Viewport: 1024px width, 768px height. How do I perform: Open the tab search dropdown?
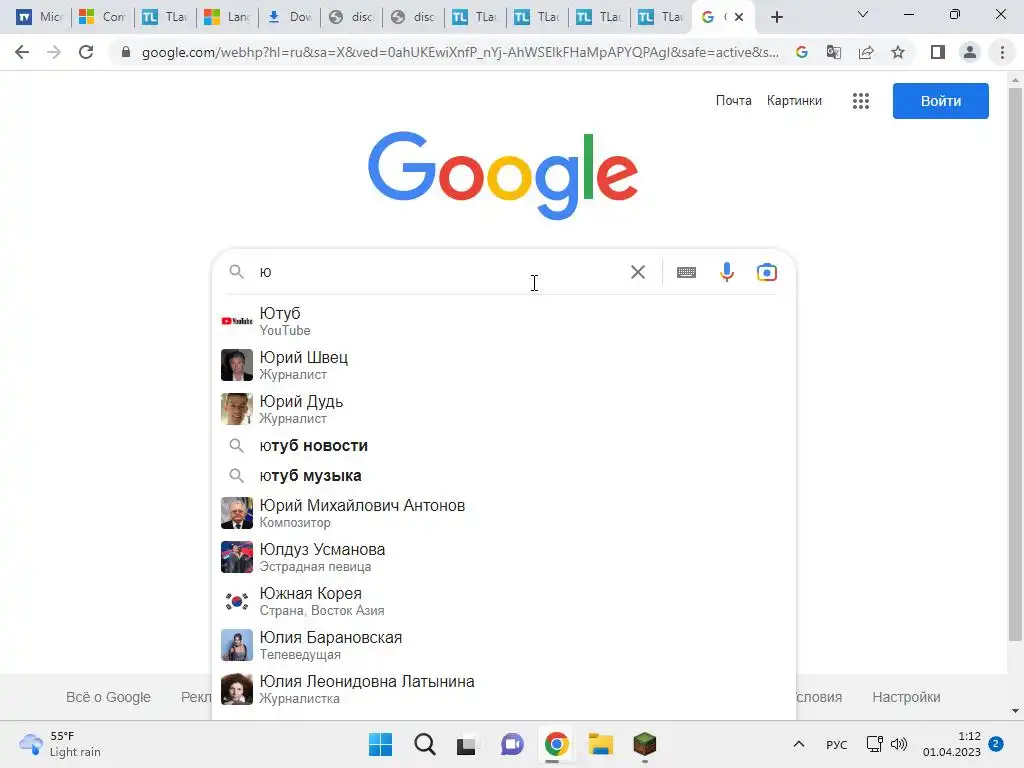[x=863, y=14]
